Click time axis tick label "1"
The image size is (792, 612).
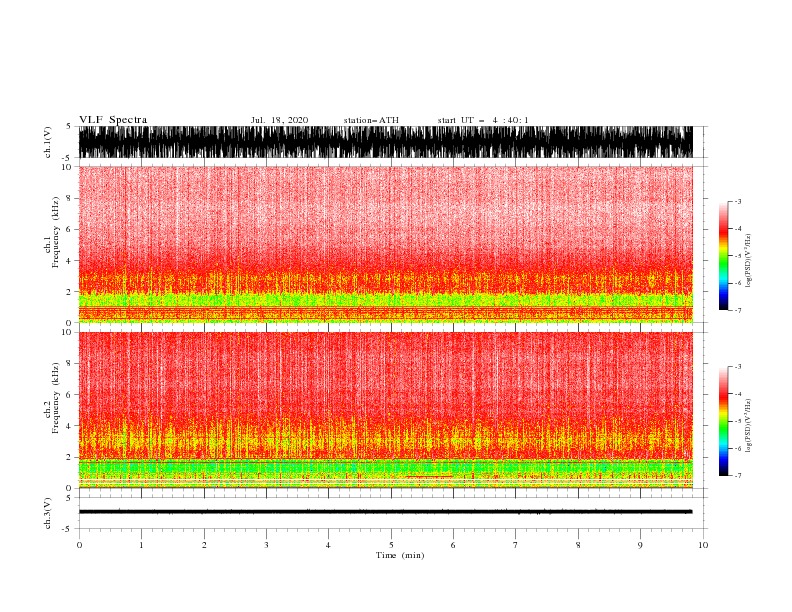click(141, 545)
